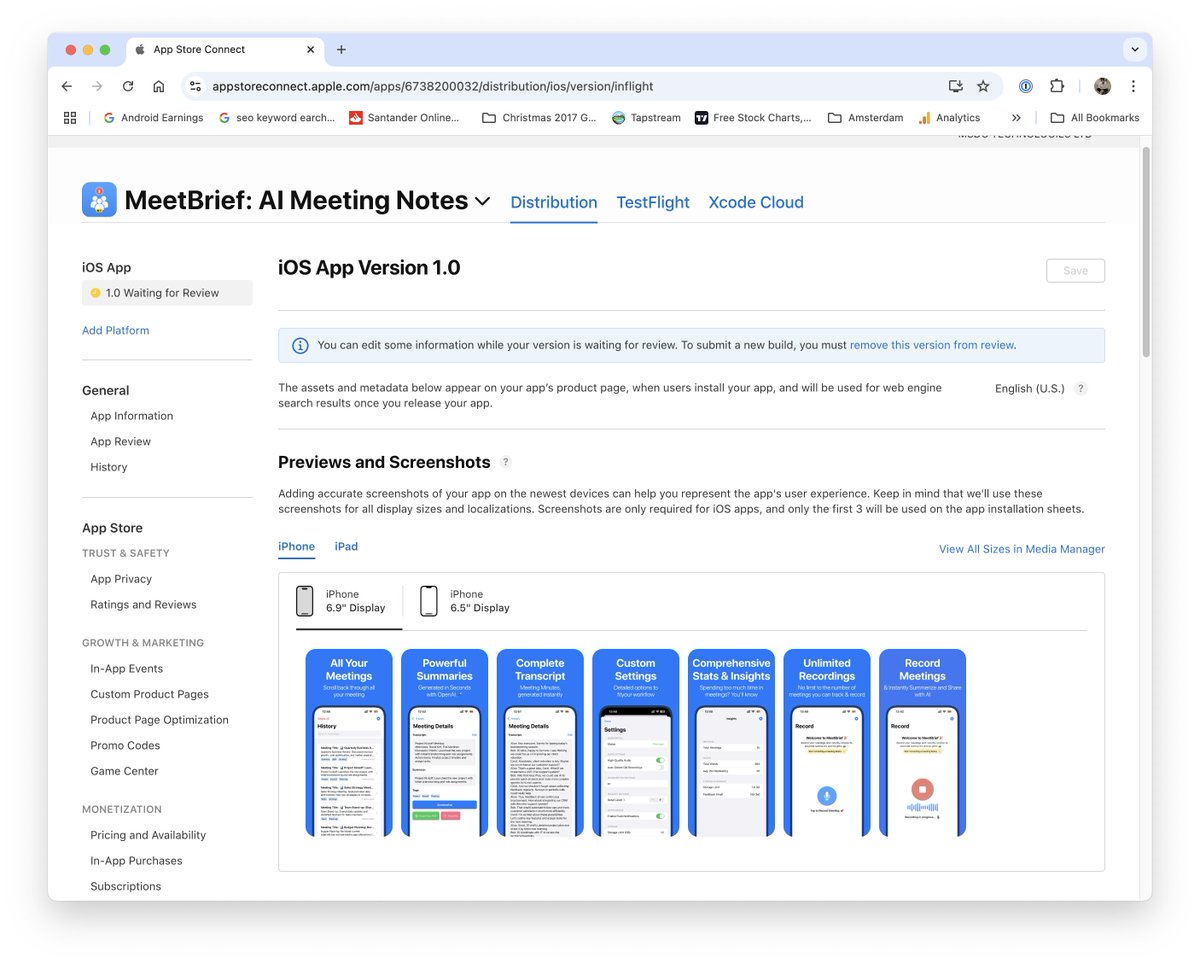The image size is (1200, 964).
Task: Select the Distribution tab
Action: point(554,202)
